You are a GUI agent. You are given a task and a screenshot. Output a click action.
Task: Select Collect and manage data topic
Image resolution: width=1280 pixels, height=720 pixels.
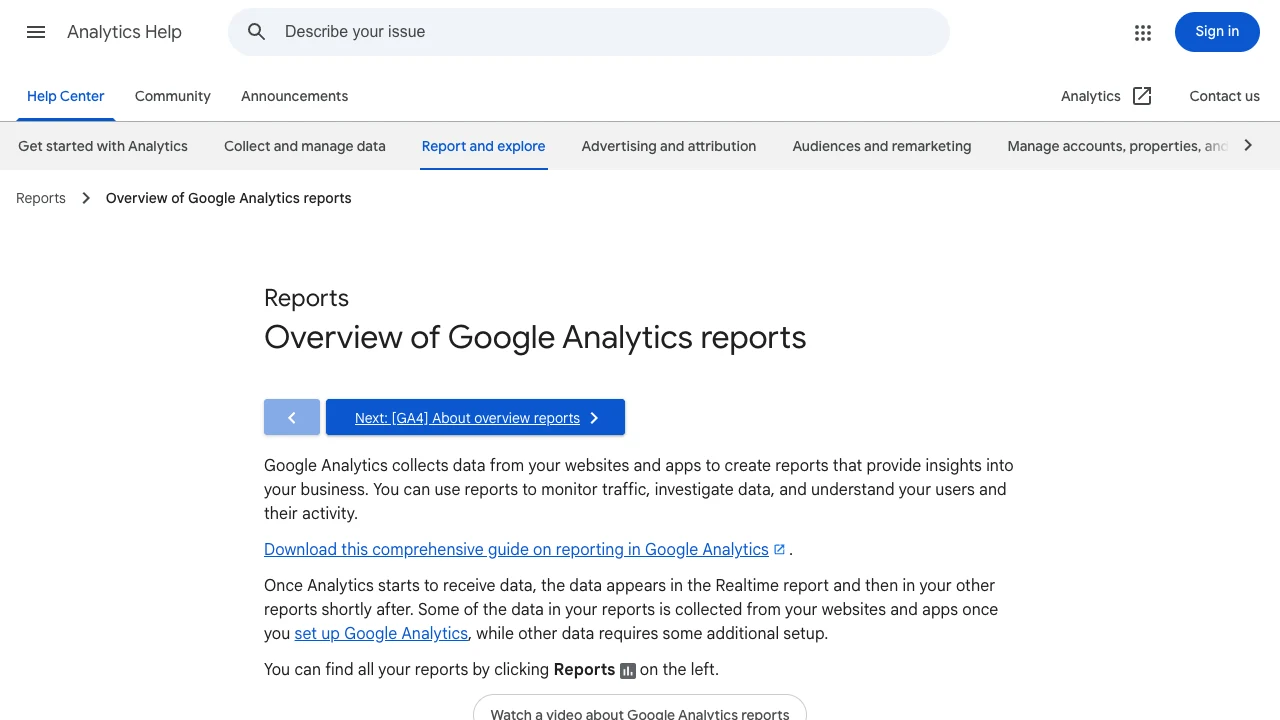(x=305, y=146)
